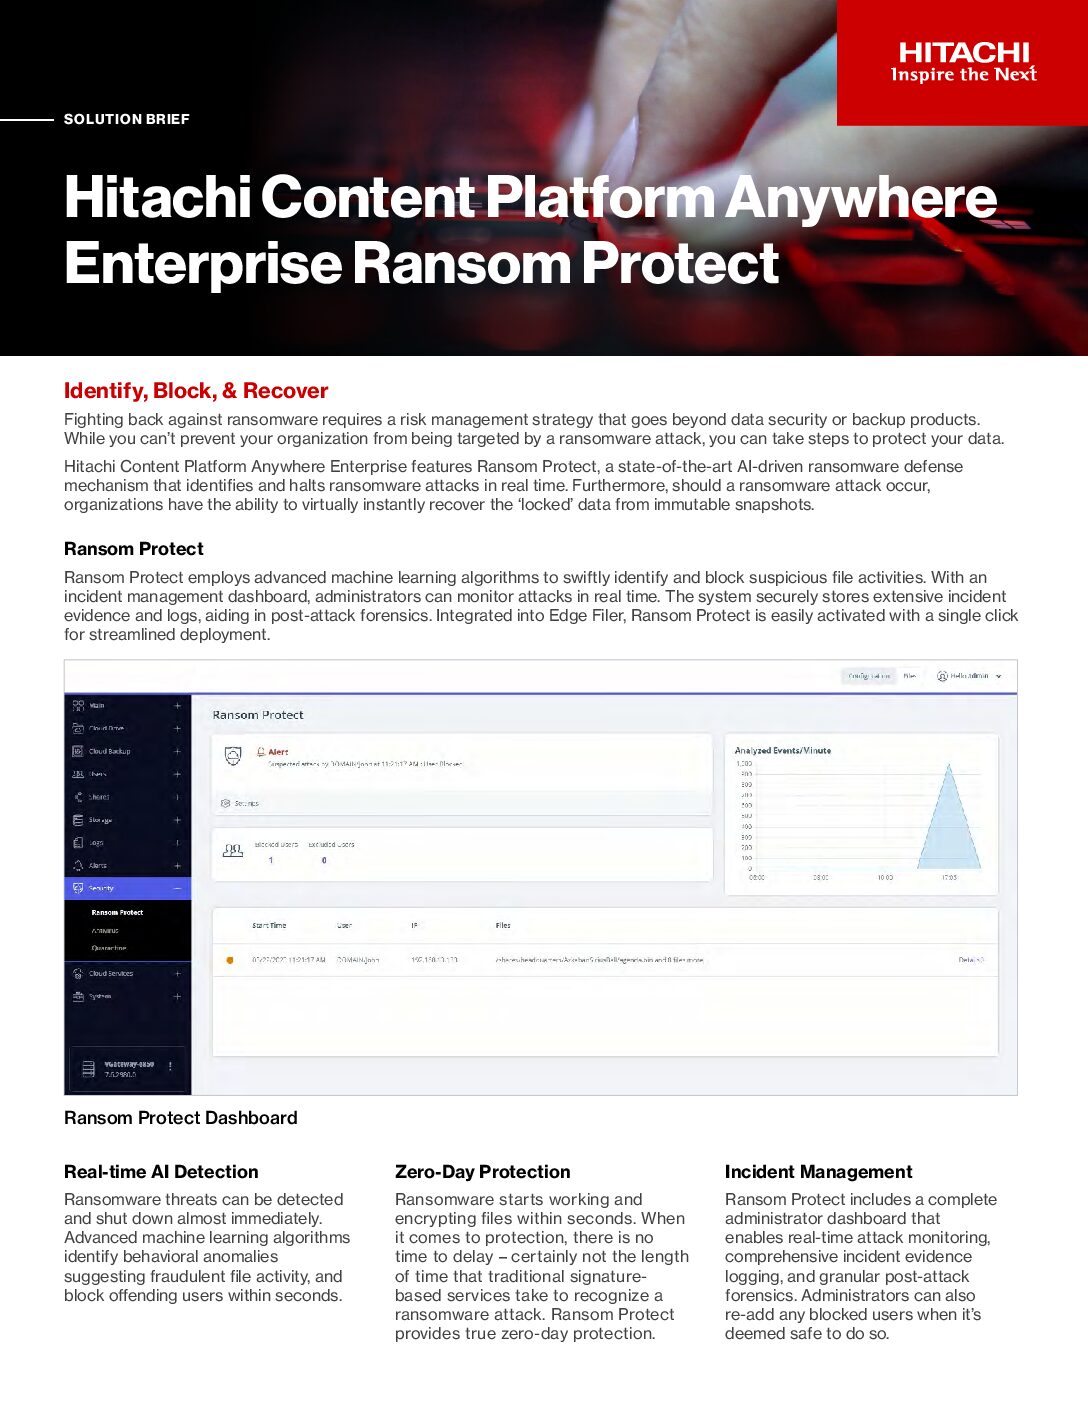Image resolution: width=1088 pixels, height=1408 pixels.
Task: Expand the System sidebar section
Action: click(x=177, y=996)
